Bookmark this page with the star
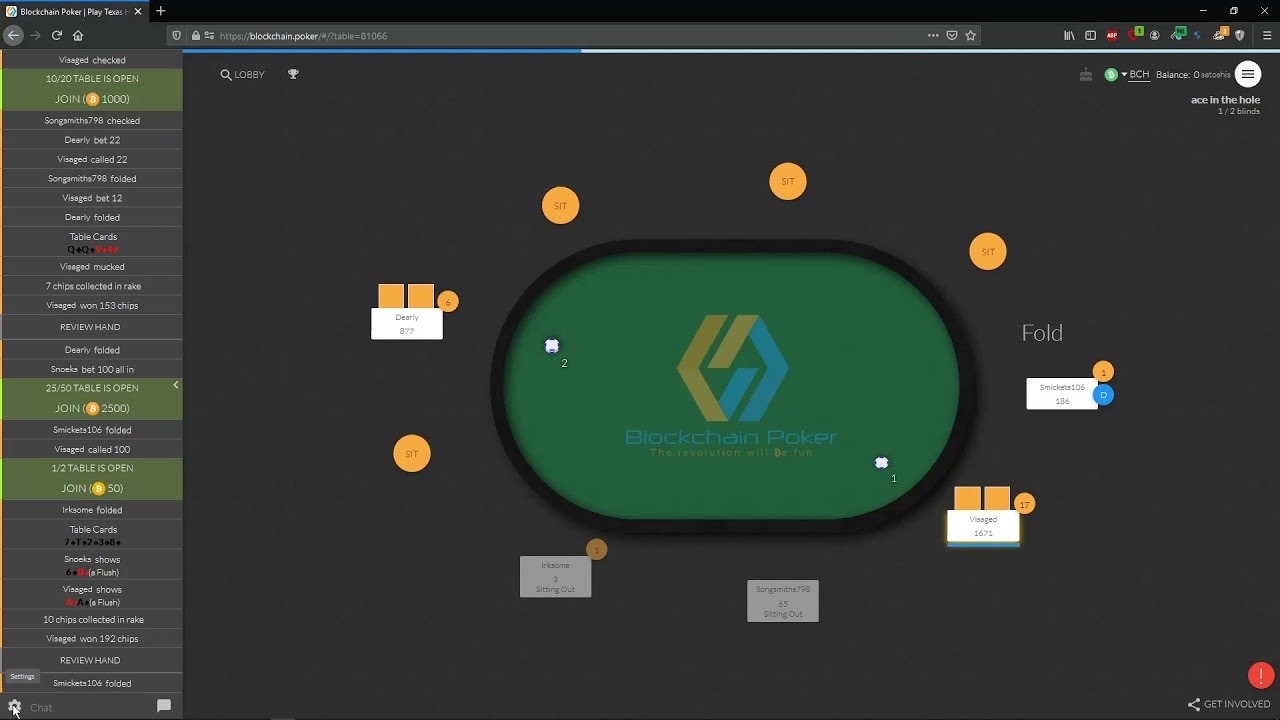The height and width of the screenshot is (720, 1280). point(970,35)
